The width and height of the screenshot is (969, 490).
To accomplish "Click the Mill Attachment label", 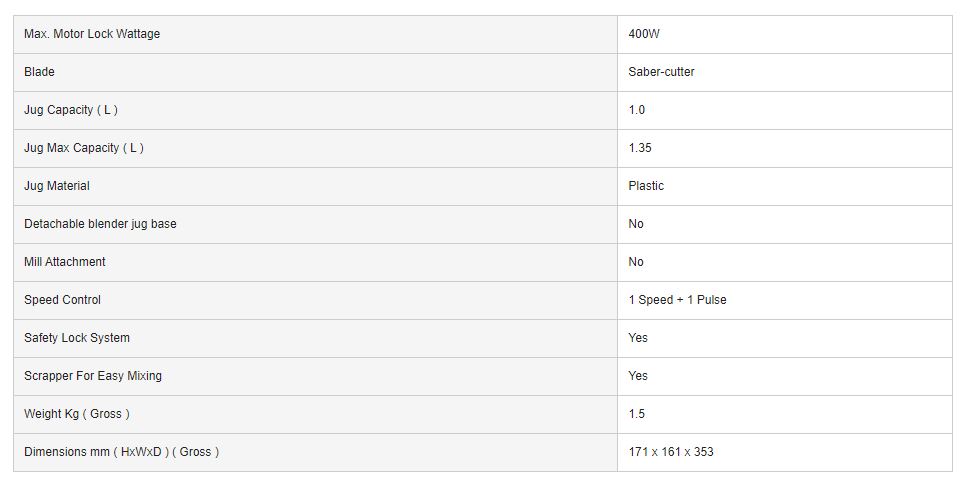I will 65,262.
